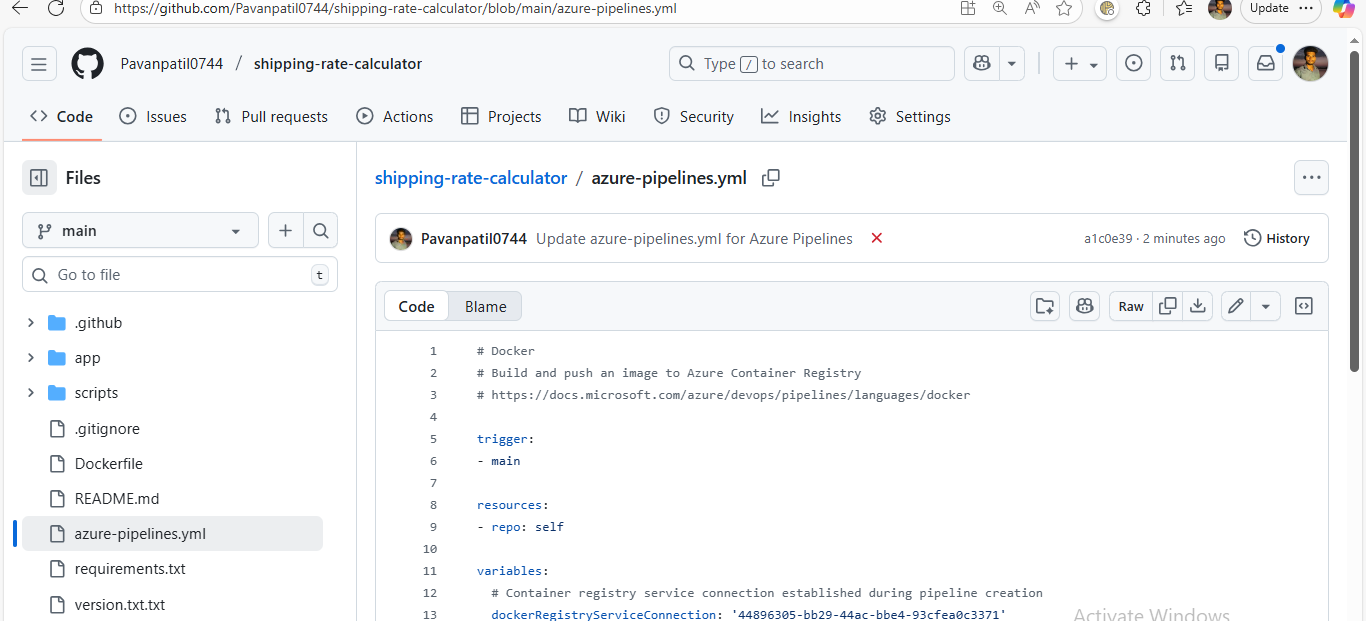Collapse the Files side panel
Image resolution: width=1366 pixels, height=621 pixels.
39,178
